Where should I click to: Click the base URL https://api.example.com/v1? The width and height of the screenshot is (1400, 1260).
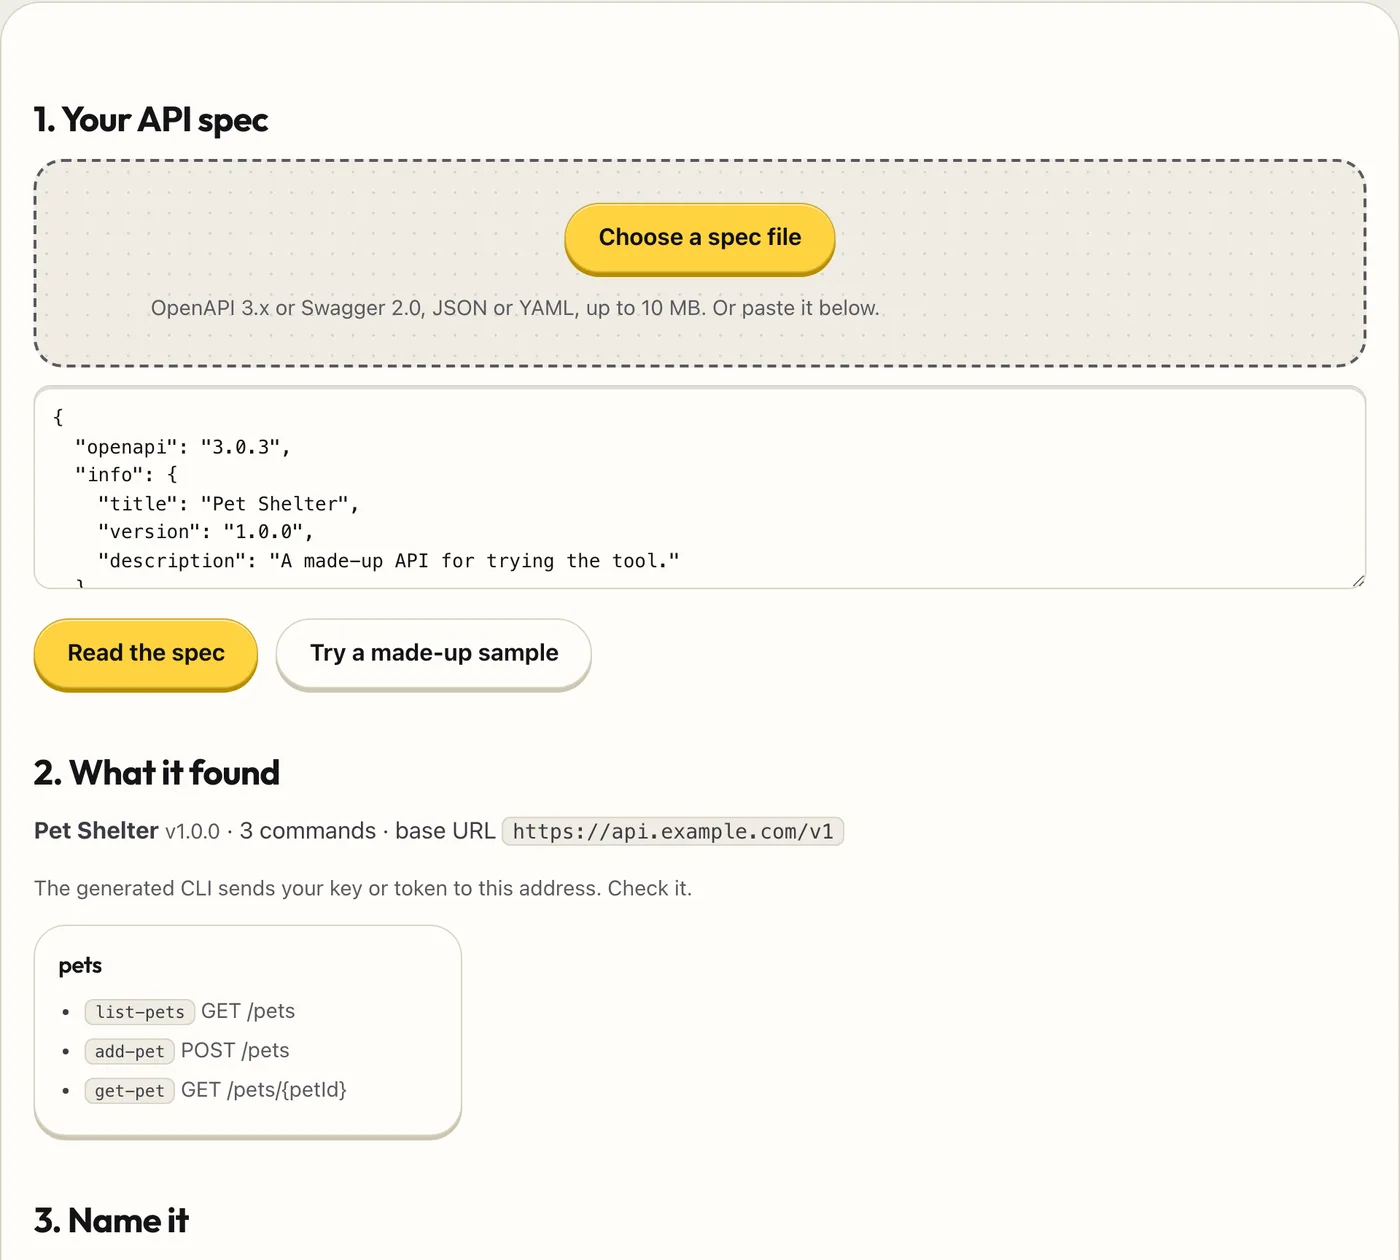click(673, 832)
